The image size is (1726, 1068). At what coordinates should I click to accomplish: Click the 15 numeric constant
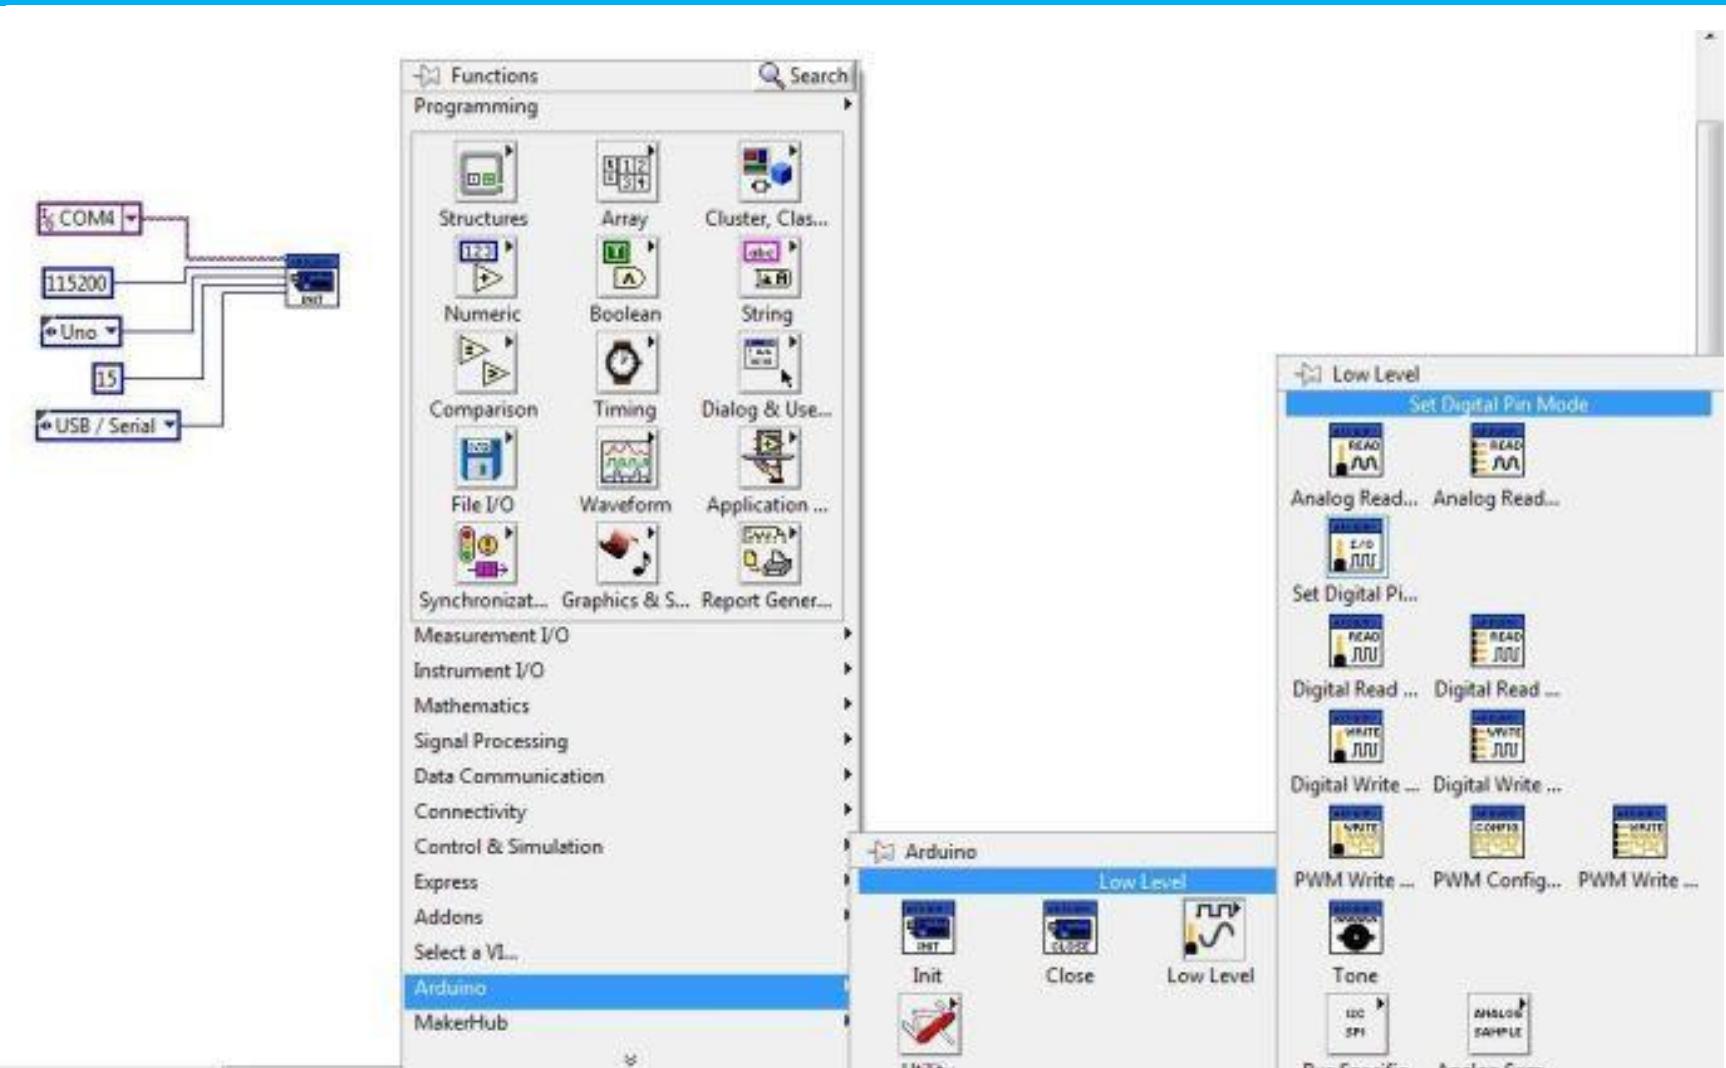click(x=106, y=378)
